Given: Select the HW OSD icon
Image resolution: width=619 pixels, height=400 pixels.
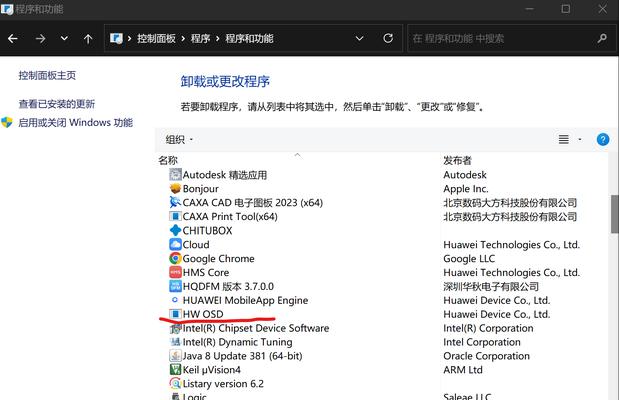Looking at the screenshot, I should [x=175, y=314].
